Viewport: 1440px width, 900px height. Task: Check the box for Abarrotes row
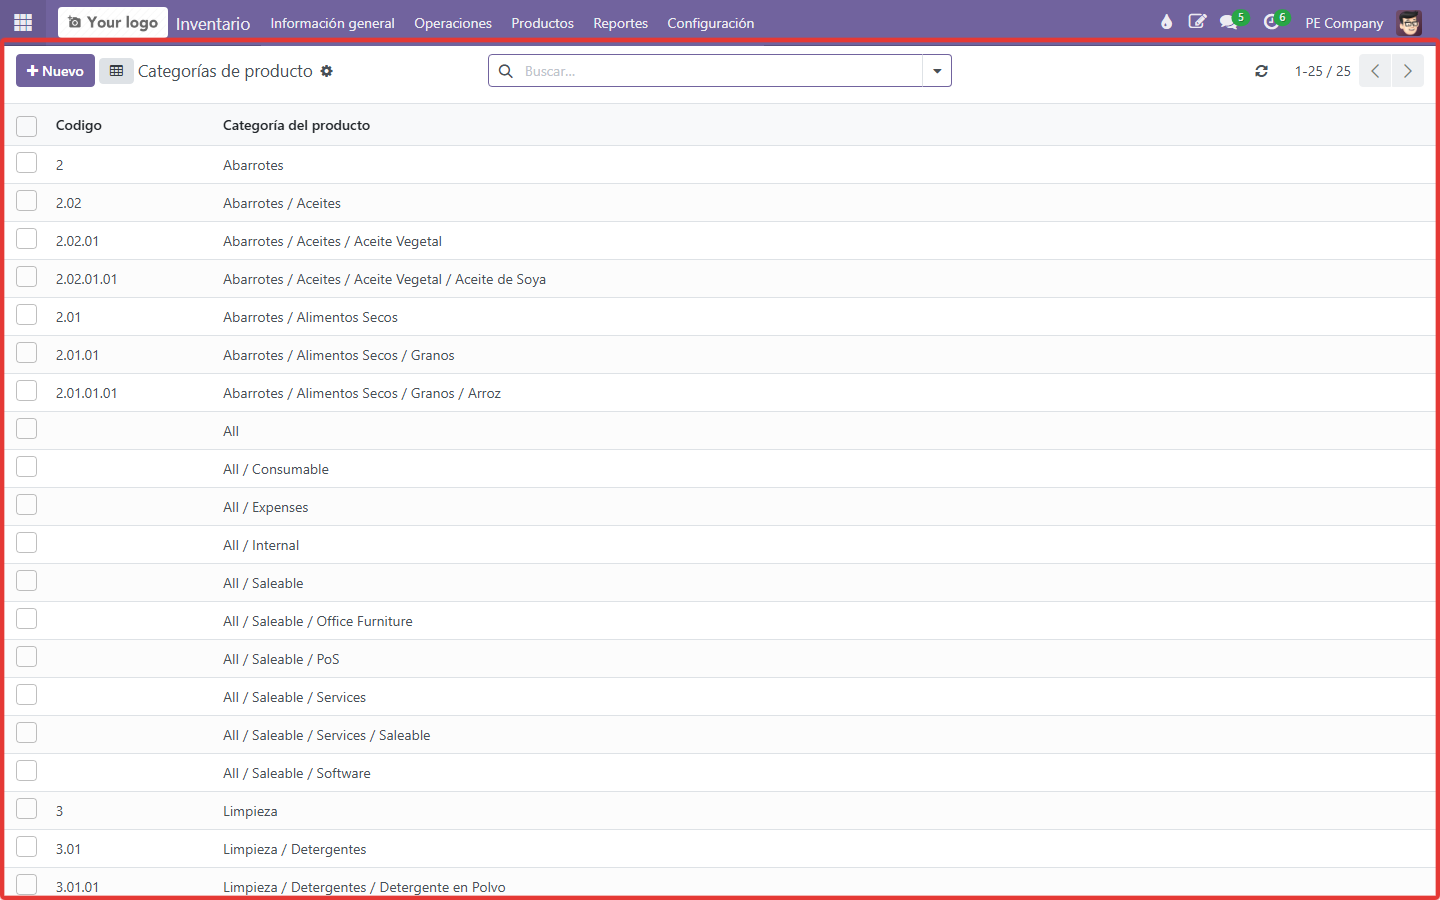pyautogui.click(x=27, y=163)
